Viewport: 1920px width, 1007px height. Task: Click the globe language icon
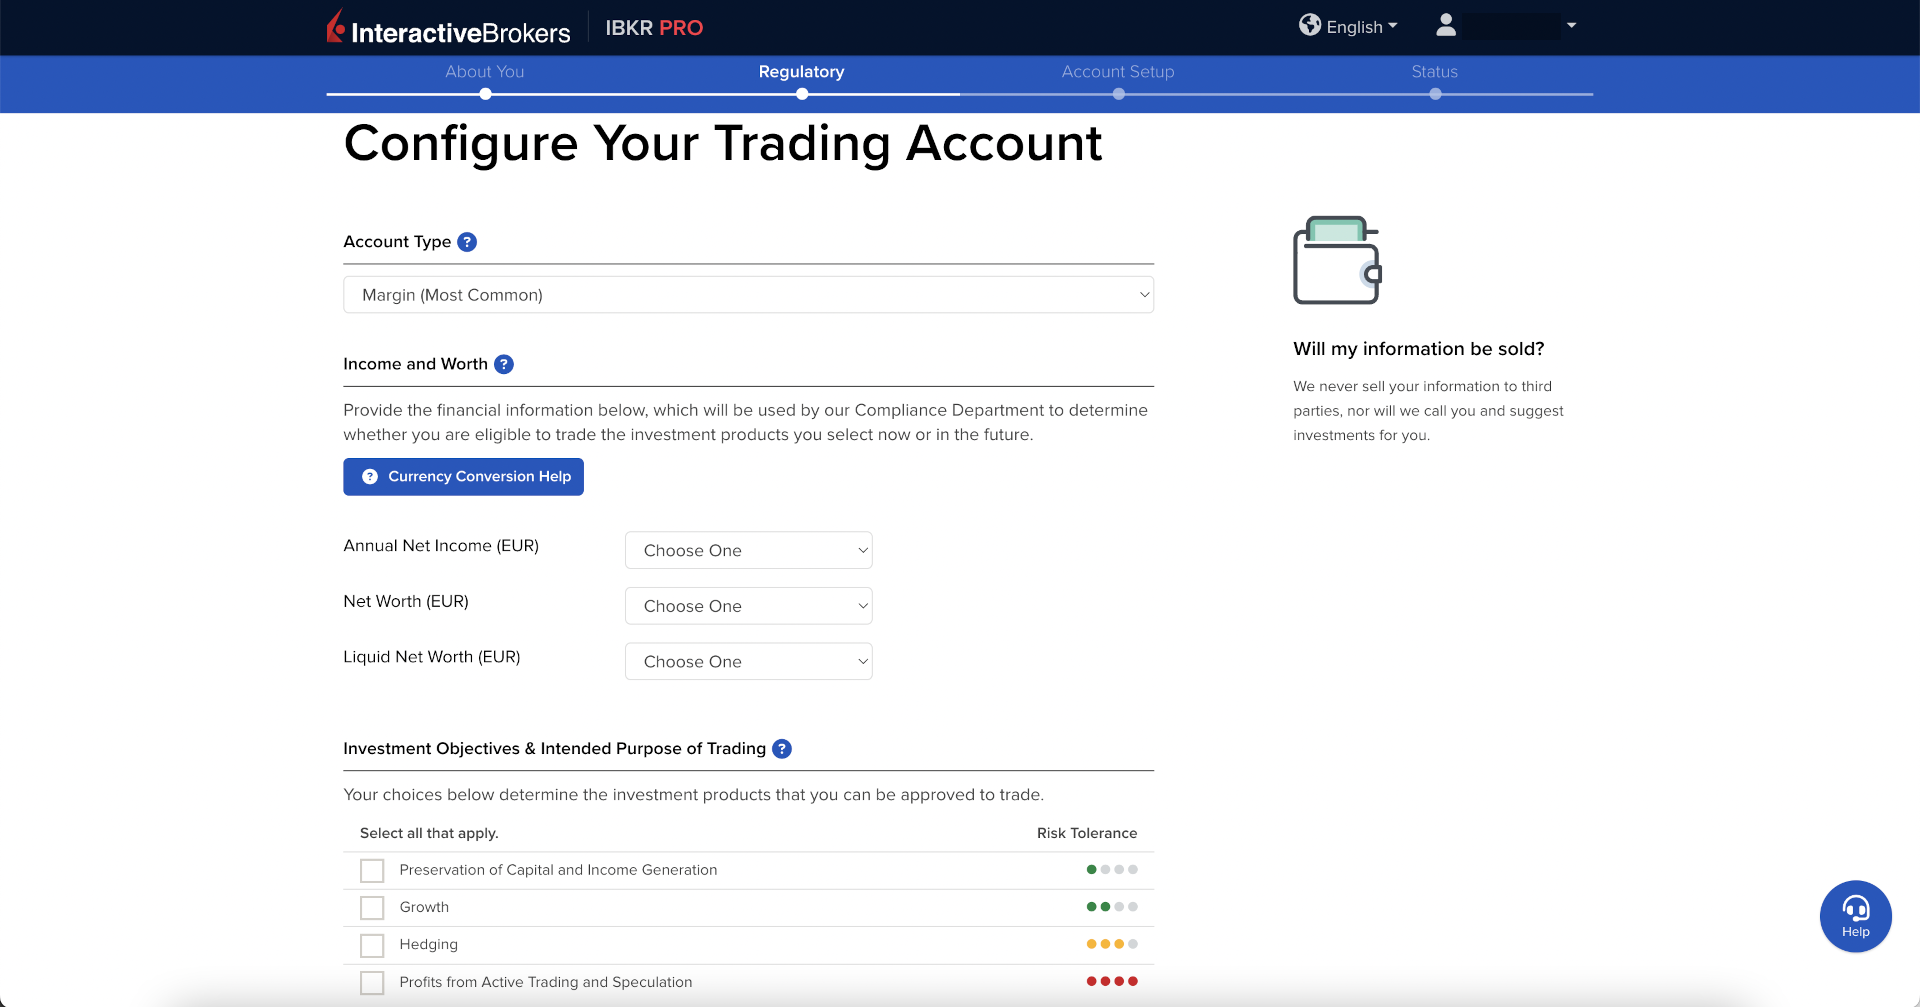click(1309, 25)
